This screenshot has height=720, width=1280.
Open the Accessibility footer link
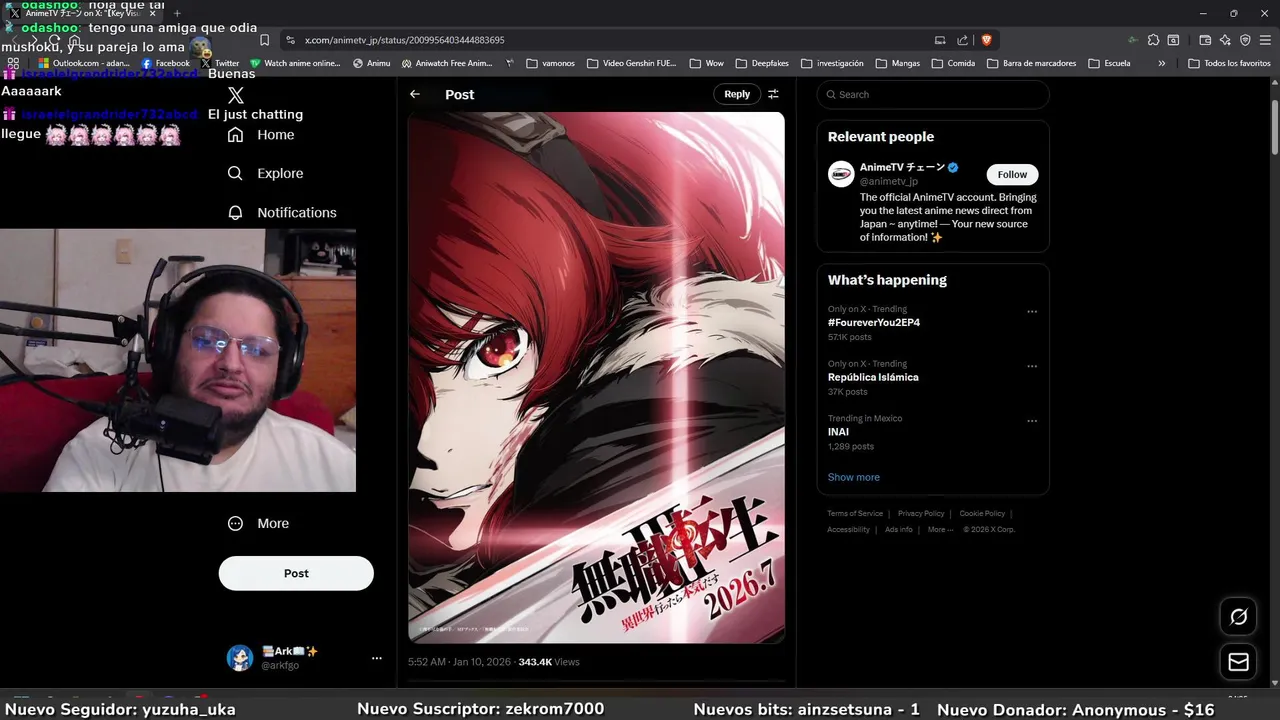pos(848,529)
